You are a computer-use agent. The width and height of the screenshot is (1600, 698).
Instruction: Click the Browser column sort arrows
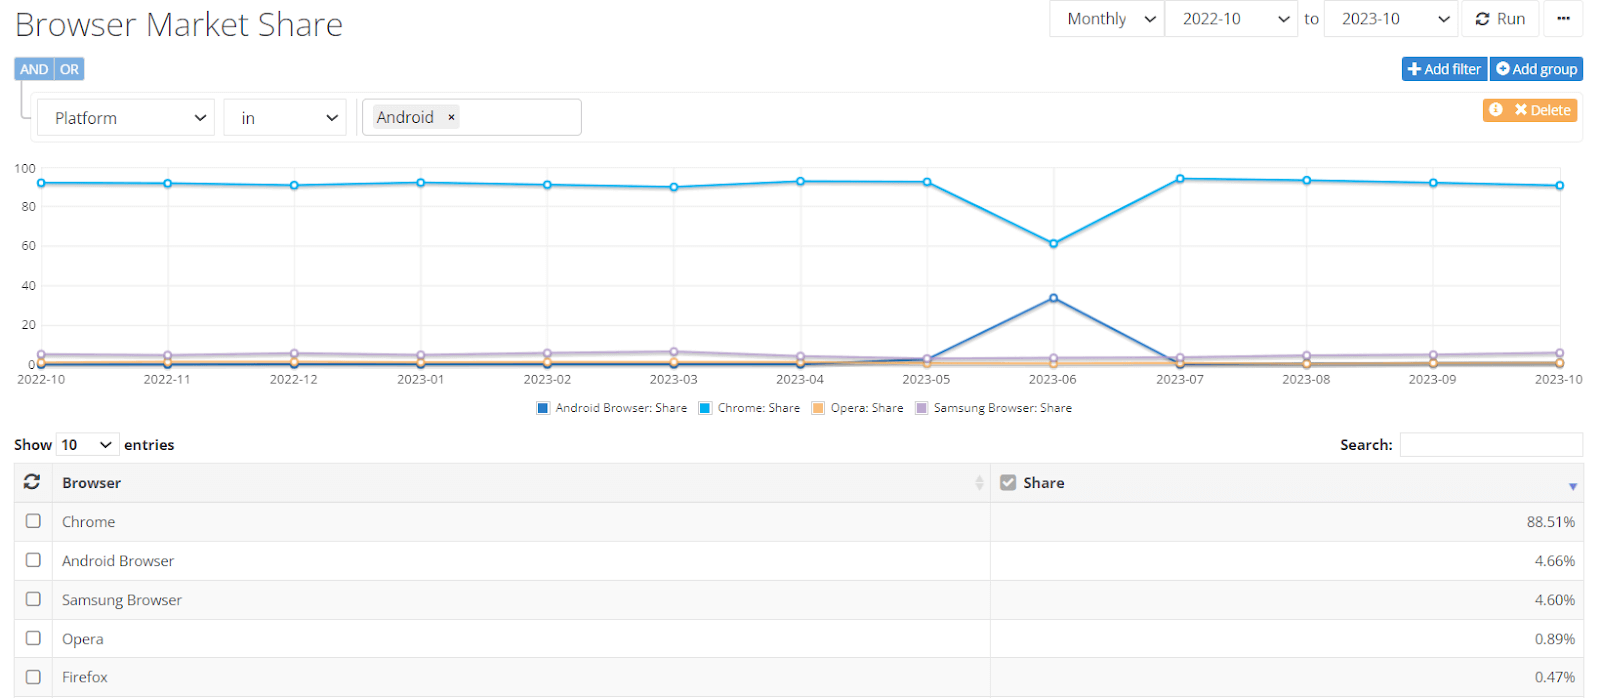tap(979, 483)
